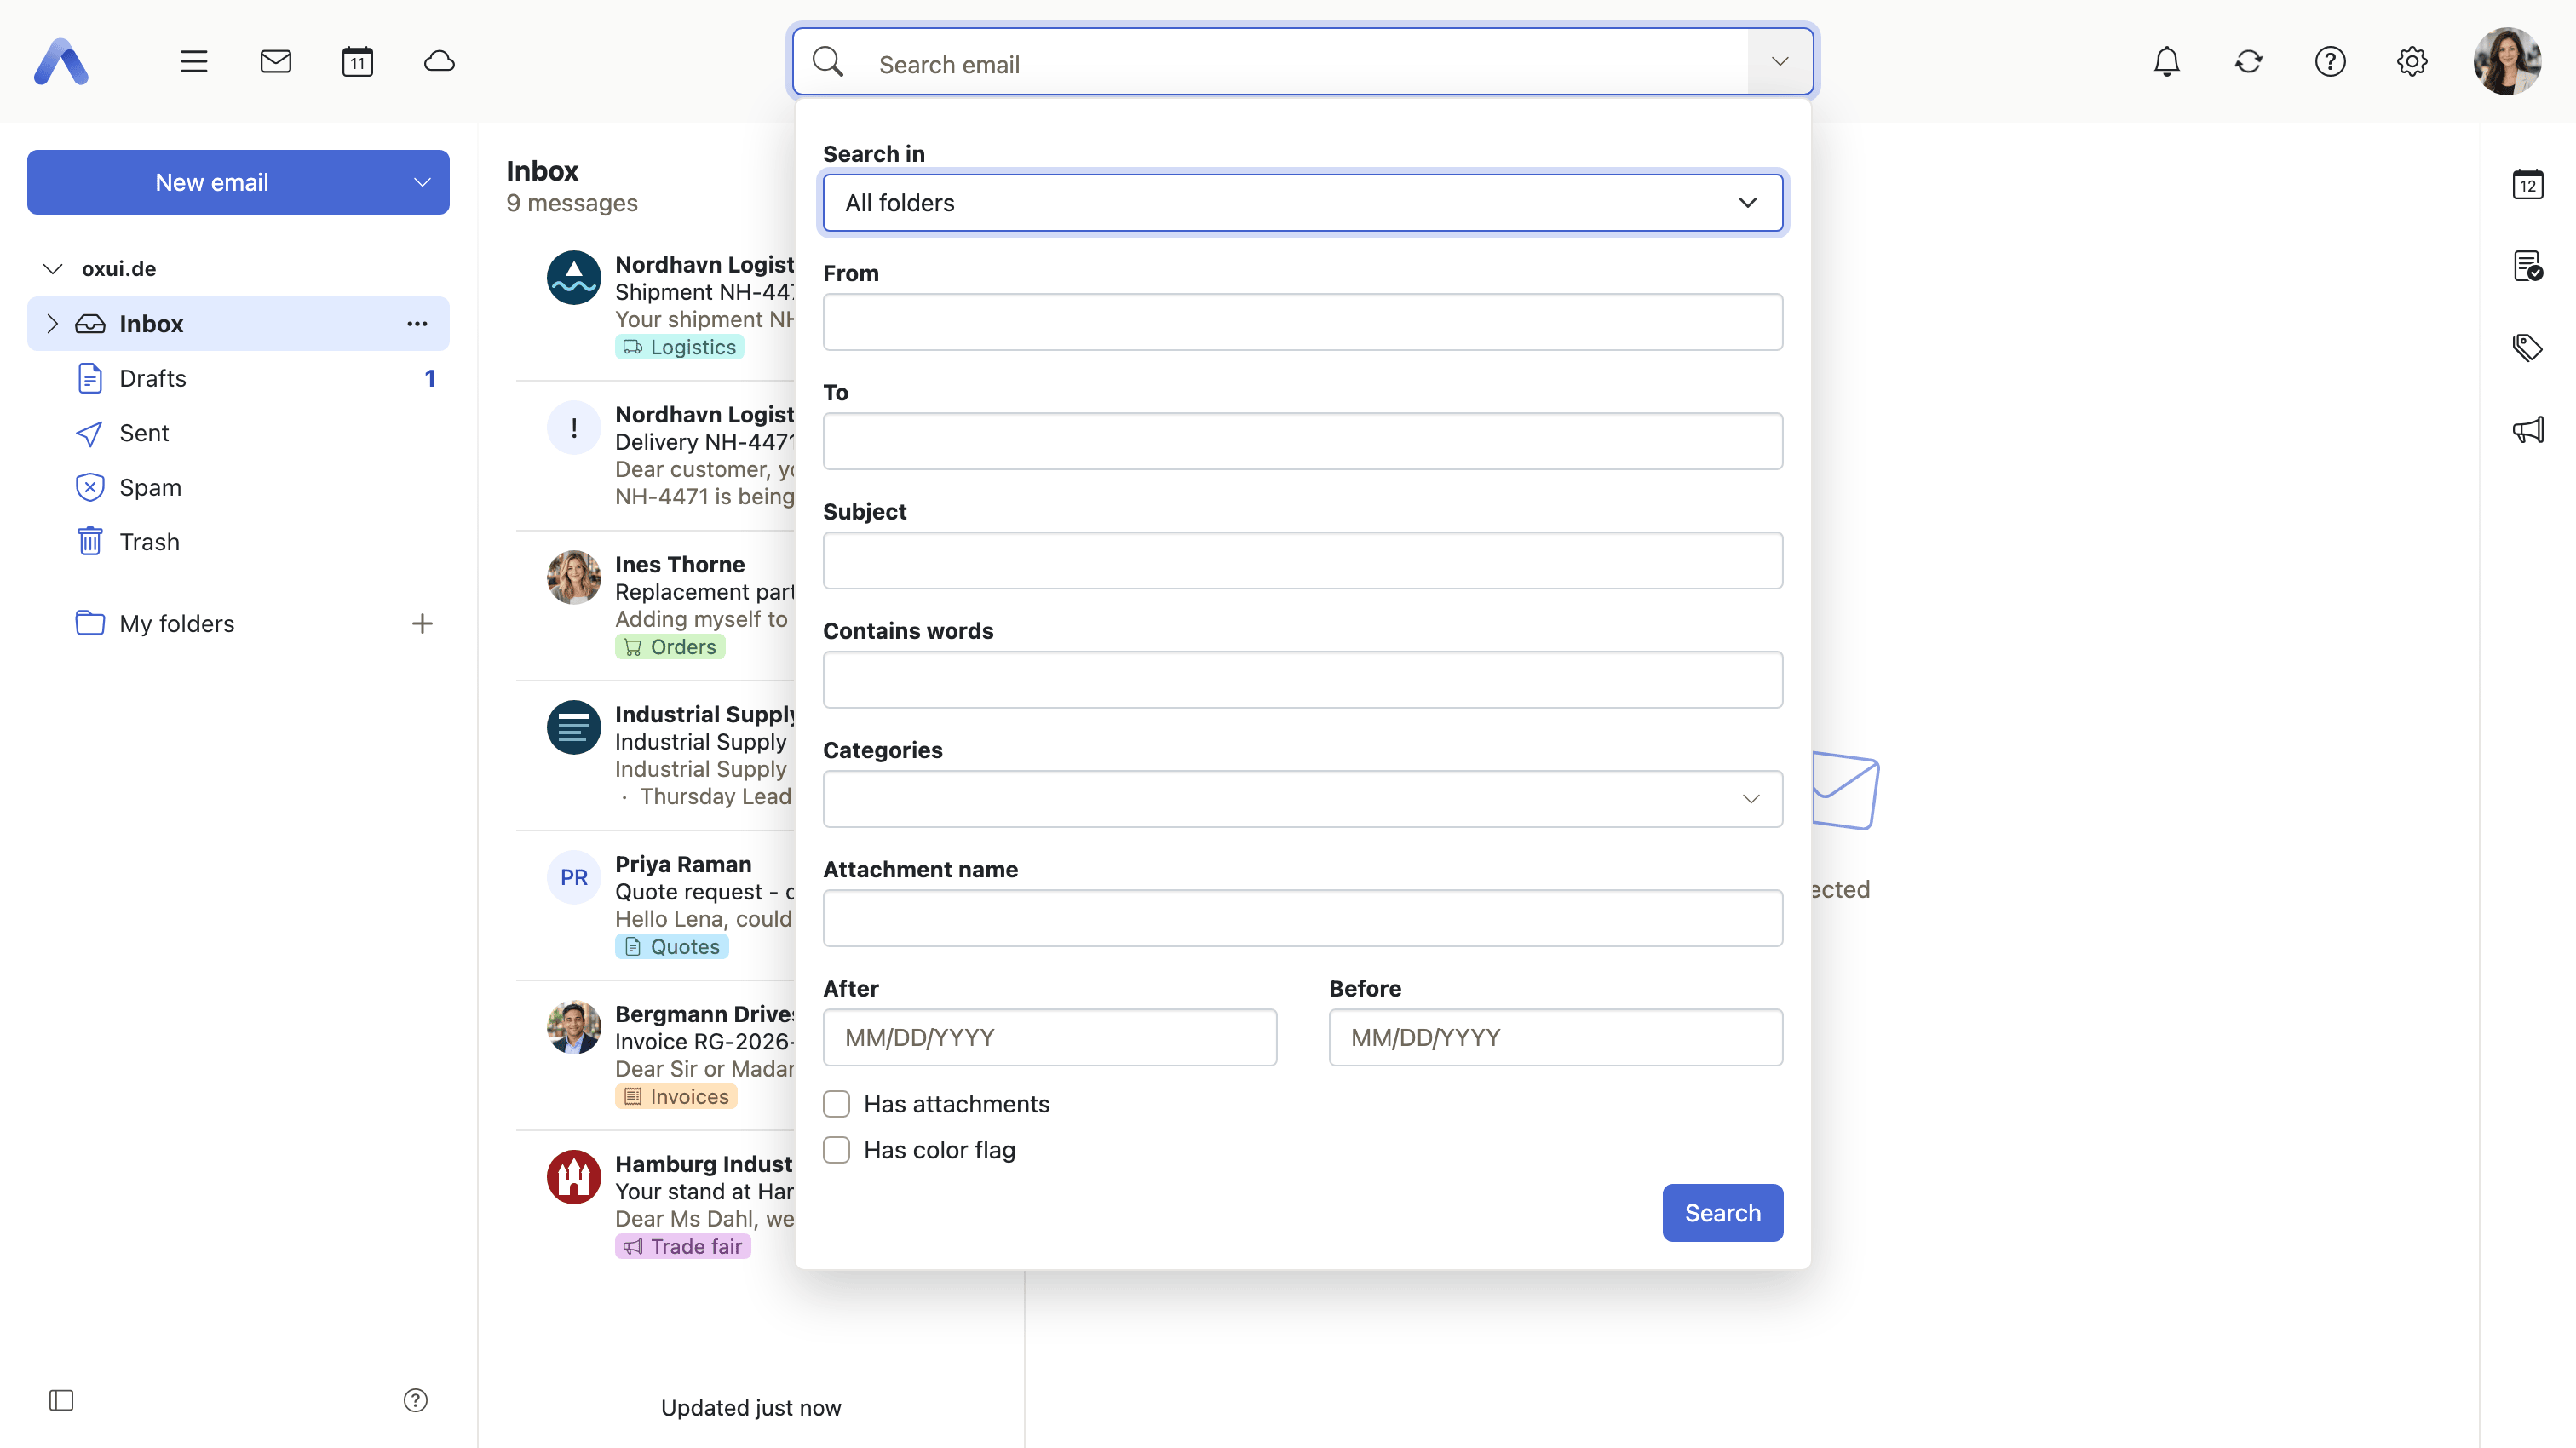Open the New email dropdown arrow
Image resolution: width=2576 pixels, height=1448 pixels.
(422, 183)
